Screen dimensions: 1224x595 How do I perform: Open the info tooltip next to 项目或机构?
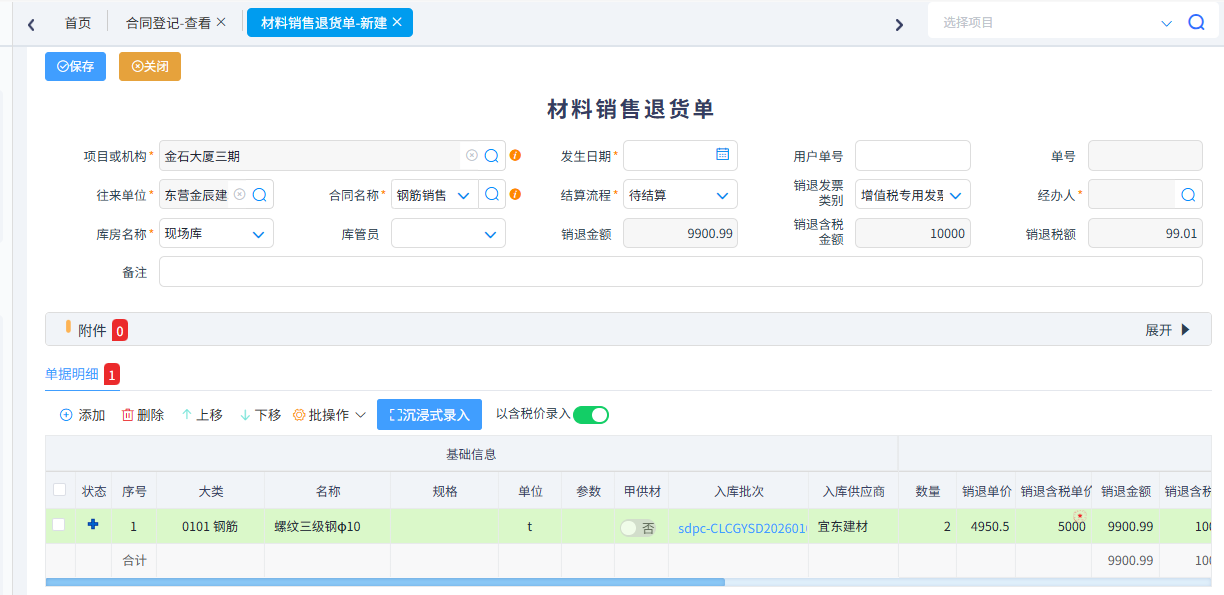coord(516,155)
